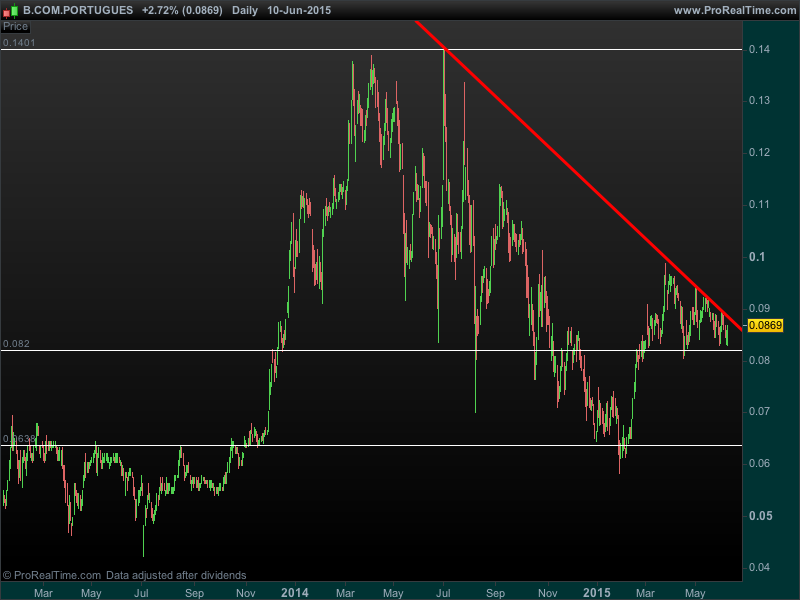Viewport: 800px width, 600px height.
Task: Click the 2015 year marker on time axis
Action: [x=596, y=593]
